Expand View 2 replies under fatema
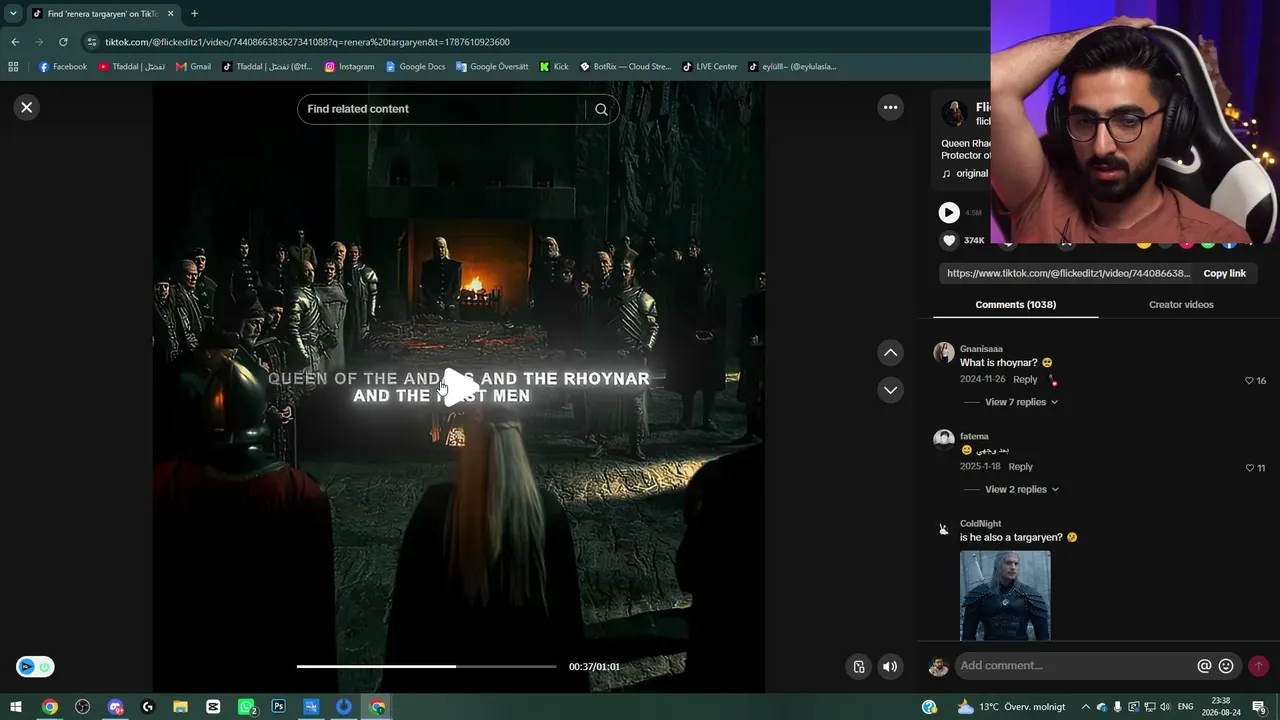1280x720 pixels. (1021, 489)
